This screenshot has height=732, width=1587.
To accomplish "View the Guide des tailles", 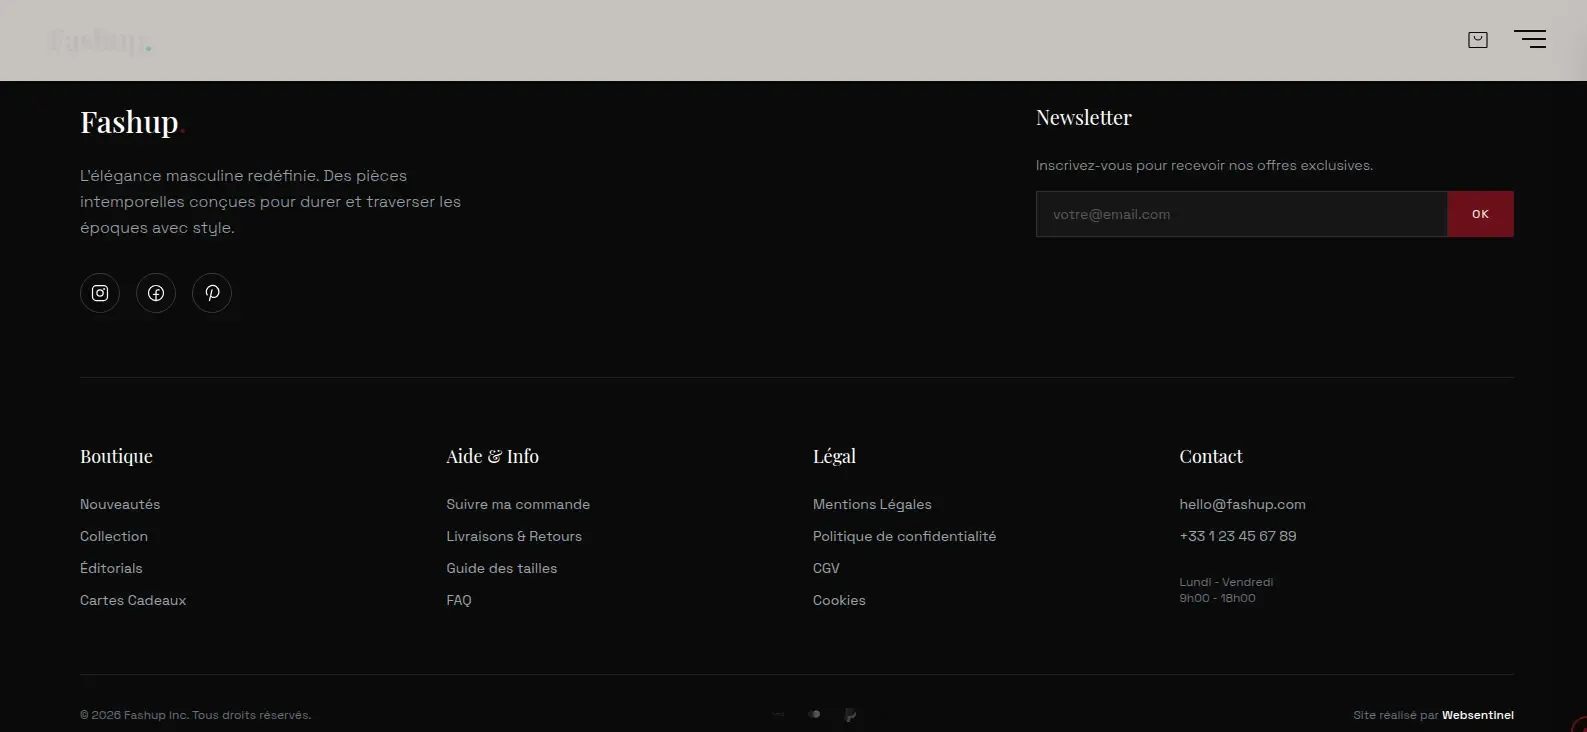I will 502,569.
